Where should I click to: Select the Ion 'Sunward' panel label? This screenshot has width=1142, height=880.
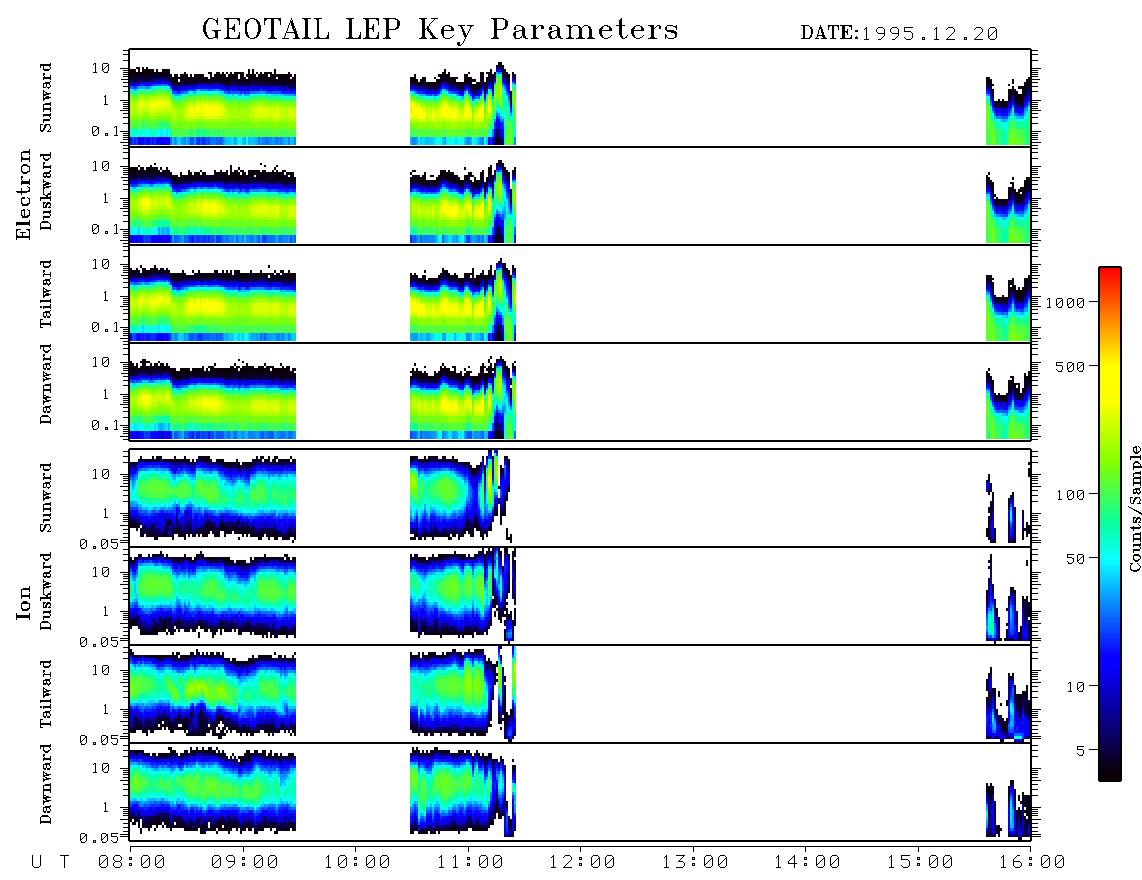(46, 497)
